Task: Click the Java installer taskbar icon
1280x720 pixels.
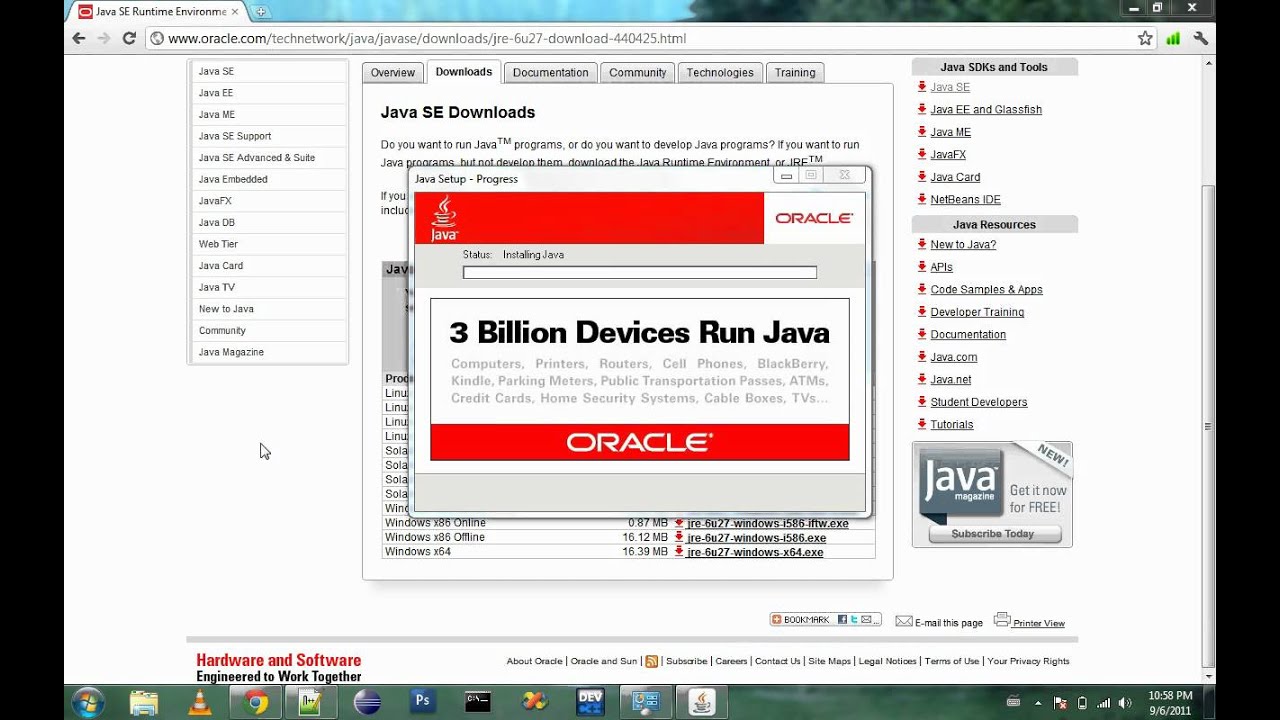Action: [701, 702]
